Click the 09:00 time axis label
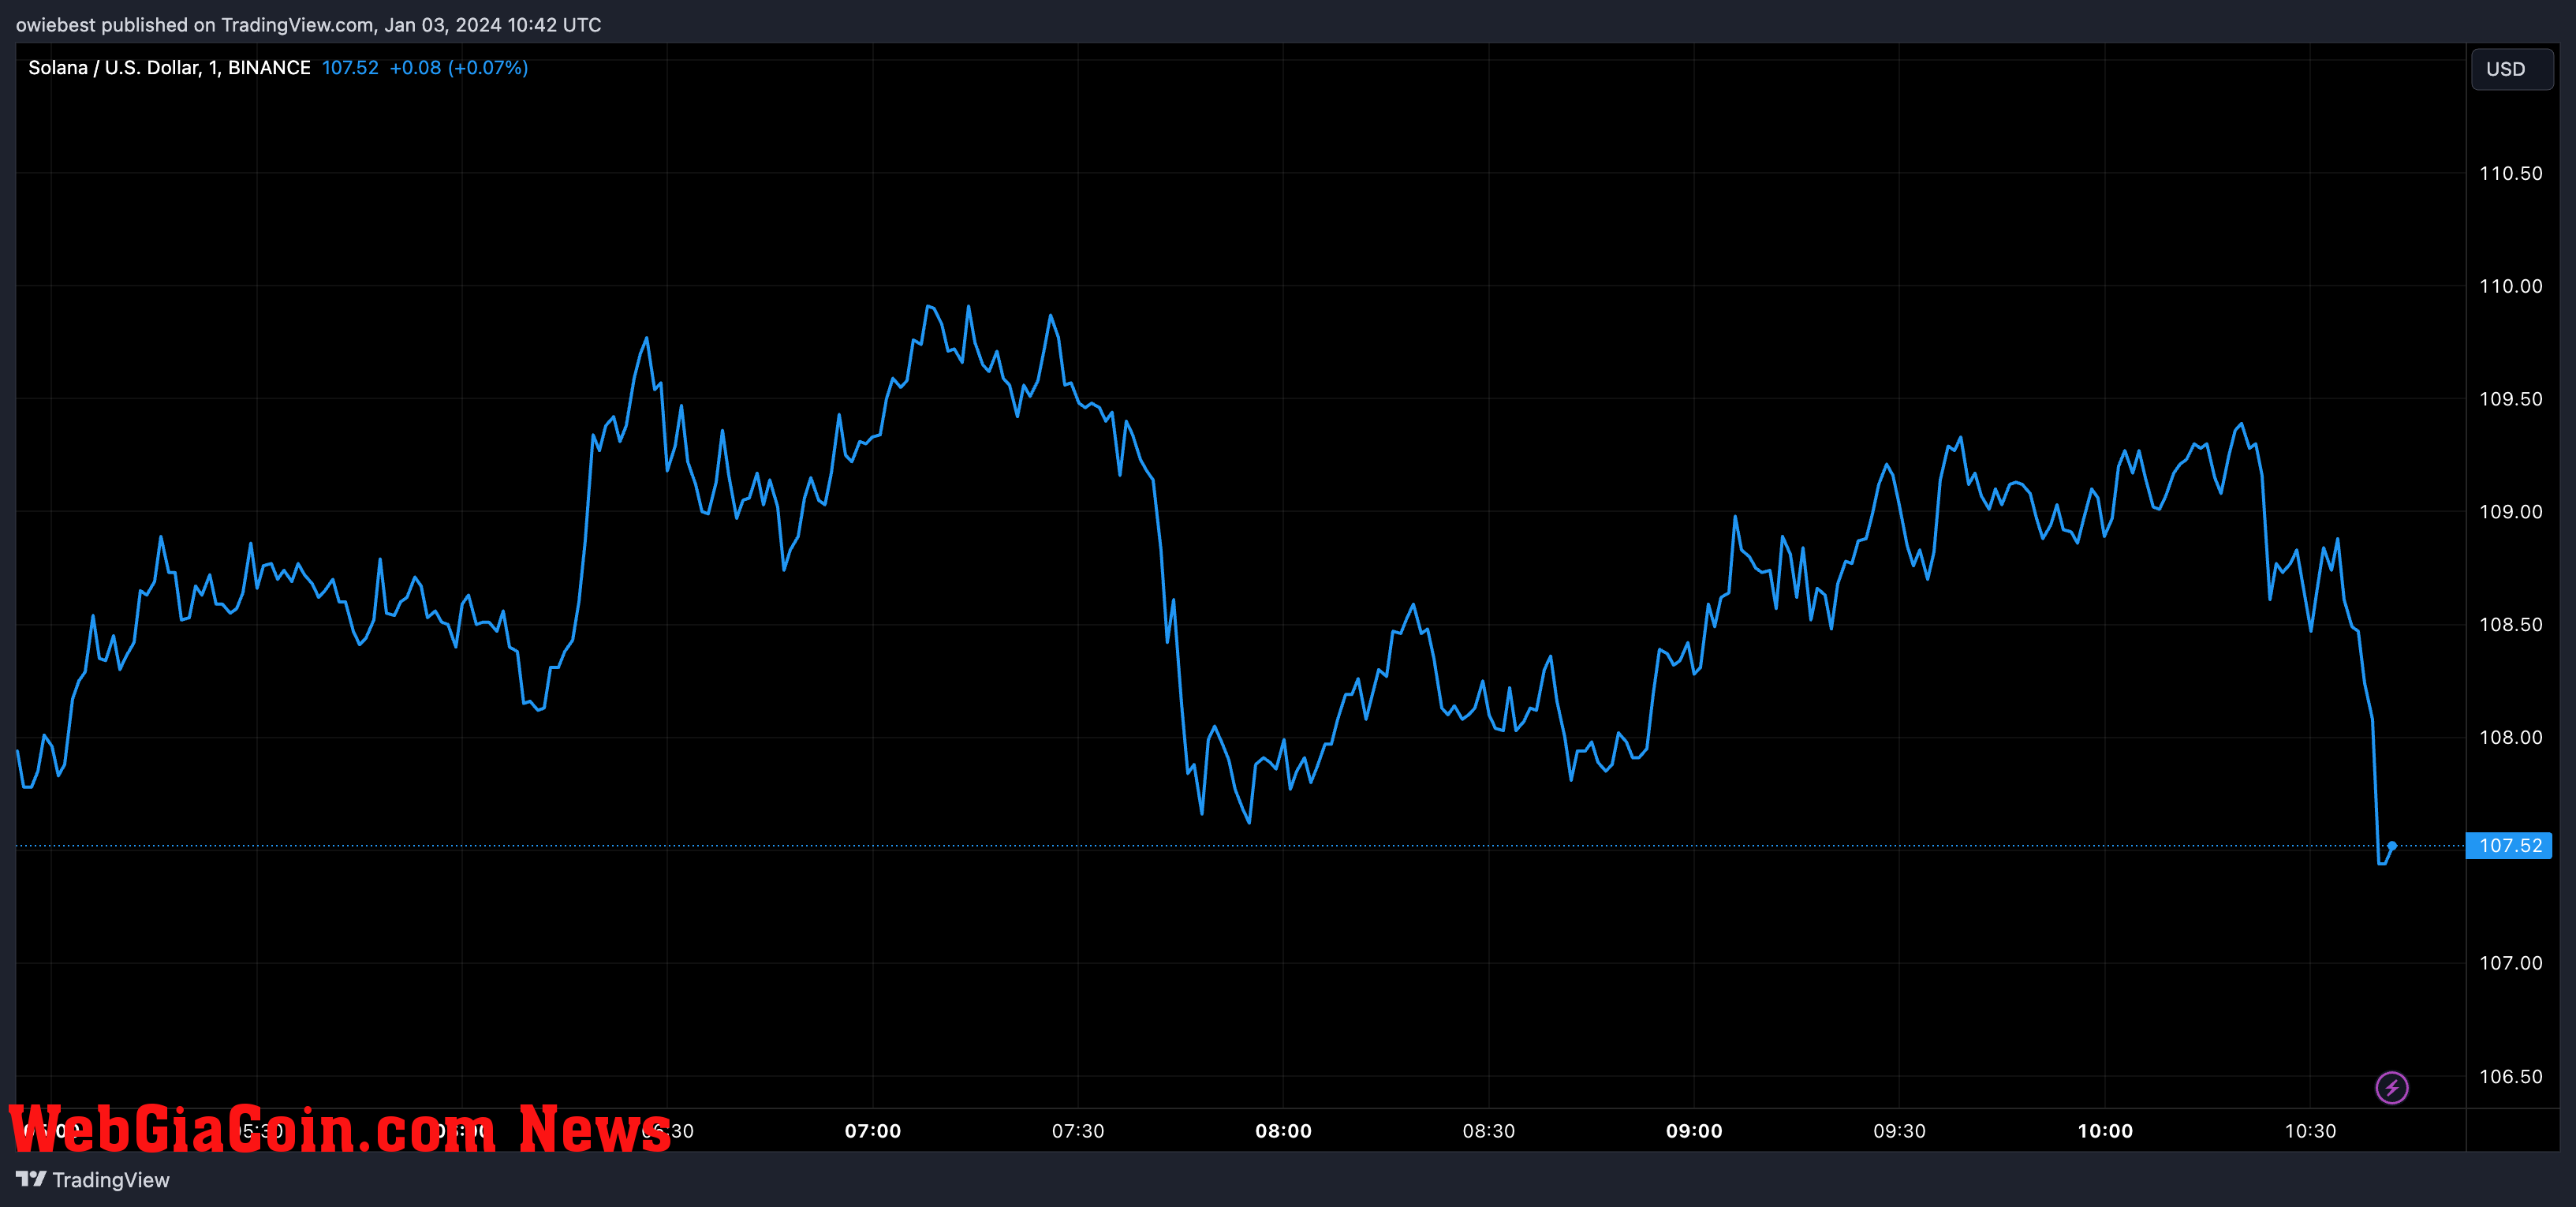The height and width of the screenshot is (1207, 2576). [1694, 1131]
